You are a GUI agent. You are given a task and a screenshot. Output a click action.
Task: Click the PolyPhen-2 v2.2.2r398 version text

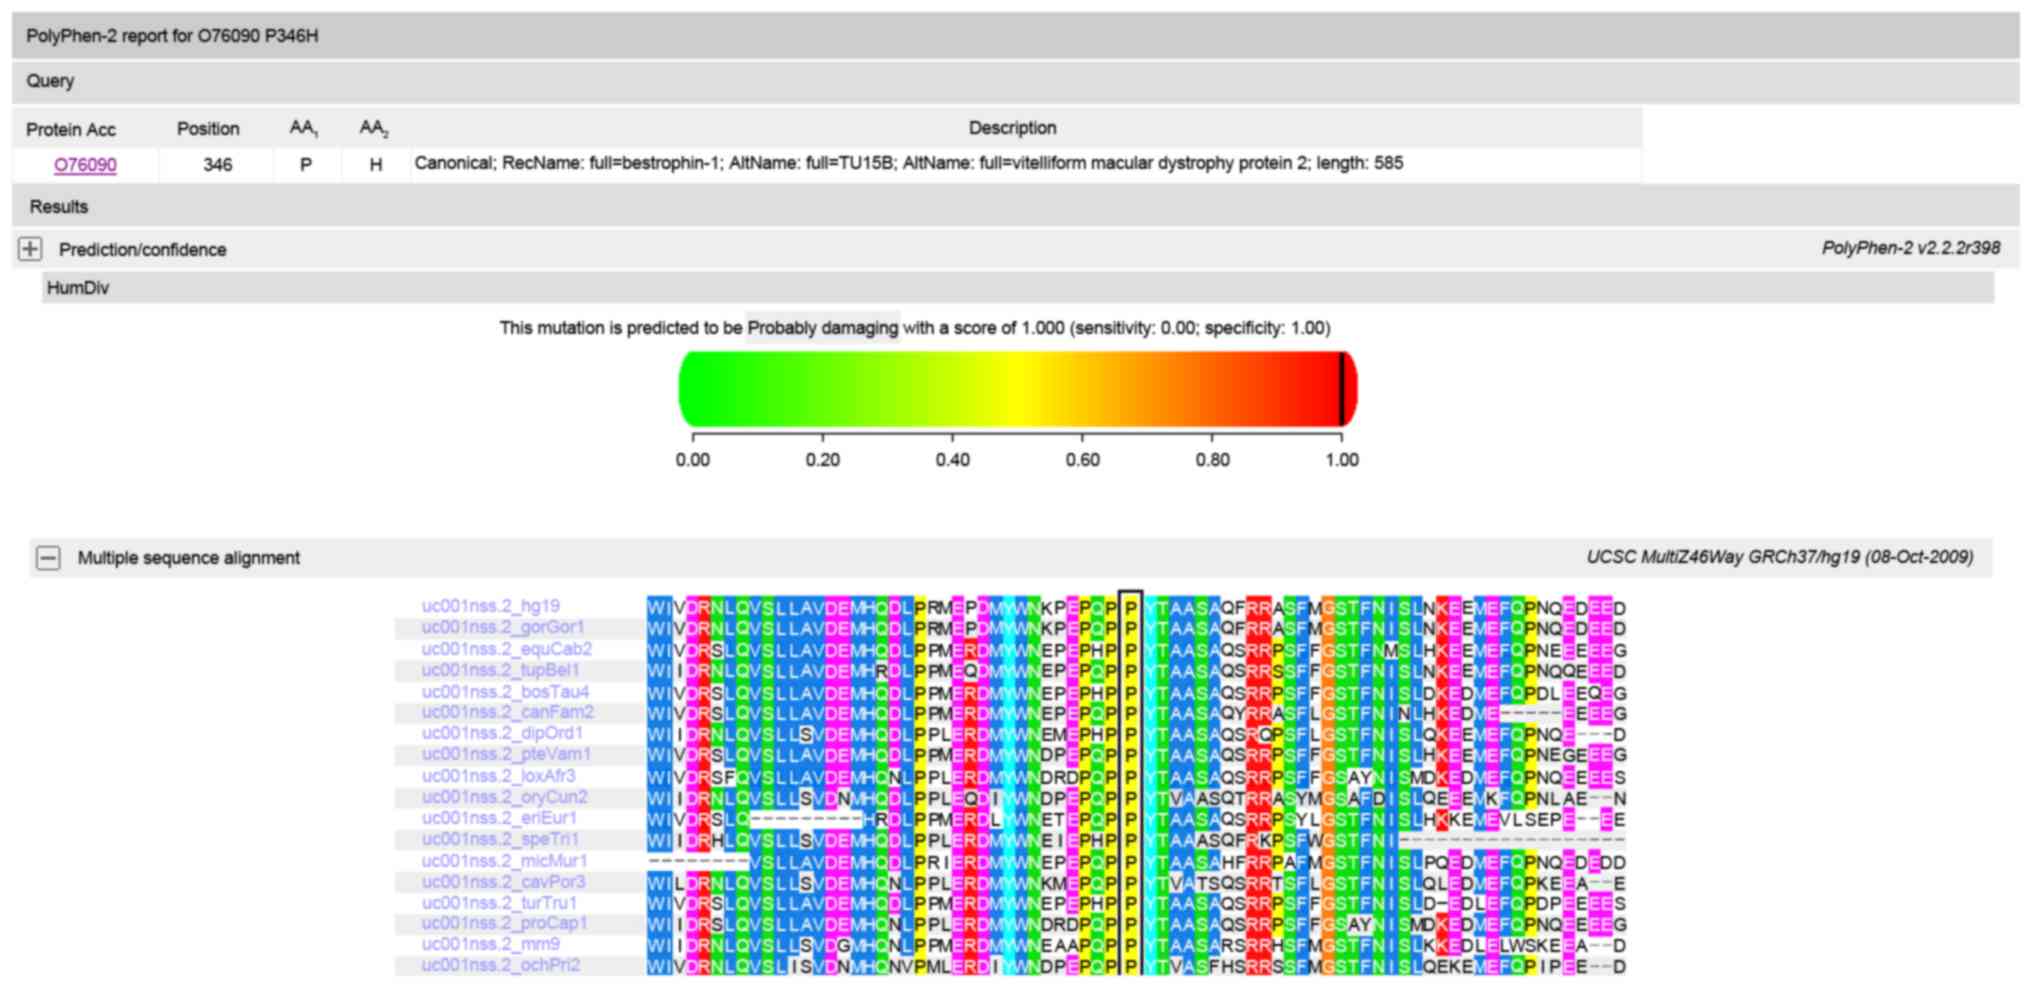(1910, 249)
